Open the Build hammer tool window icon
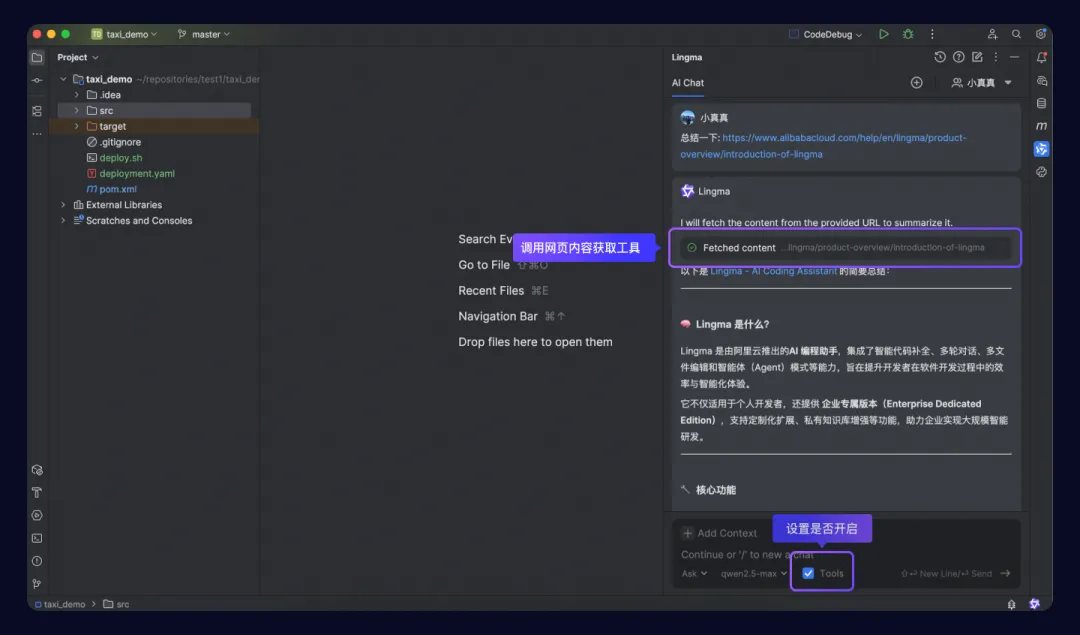1080x635 pixels. (x=37, y=492)
